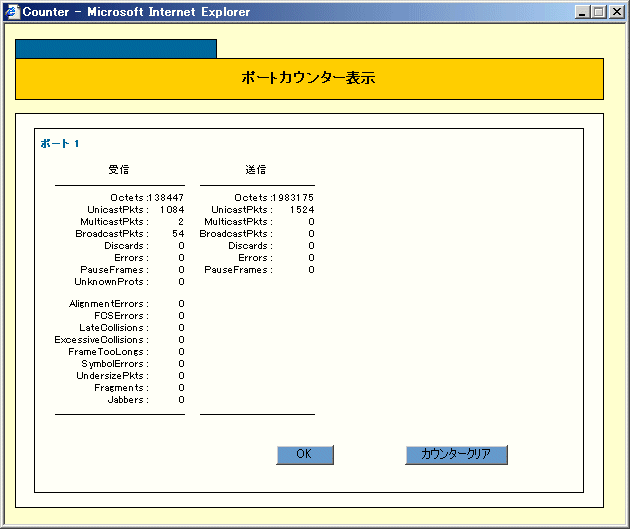Click the ポート 1 label
This screenshot has width=630, height=529.
pyautogui.click(x=60, y=144)
